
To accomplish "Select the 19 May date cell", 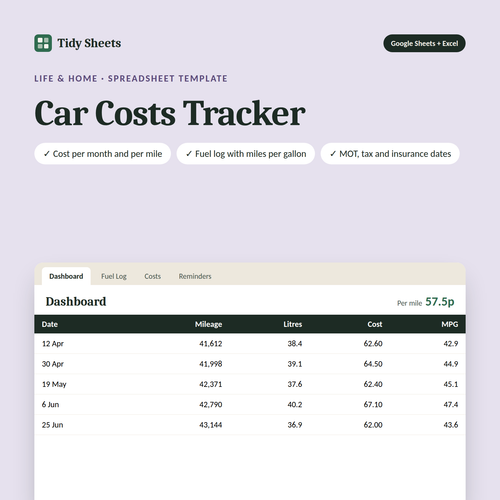I will [x=54, y=384].
